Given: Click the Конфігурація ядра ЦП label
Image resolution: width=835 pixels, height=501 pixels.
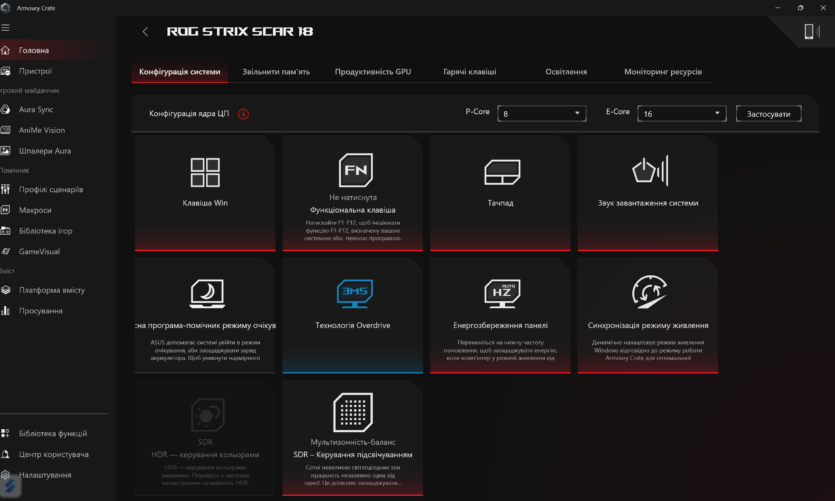Looking at the screenshot, I should click(189, 114).
